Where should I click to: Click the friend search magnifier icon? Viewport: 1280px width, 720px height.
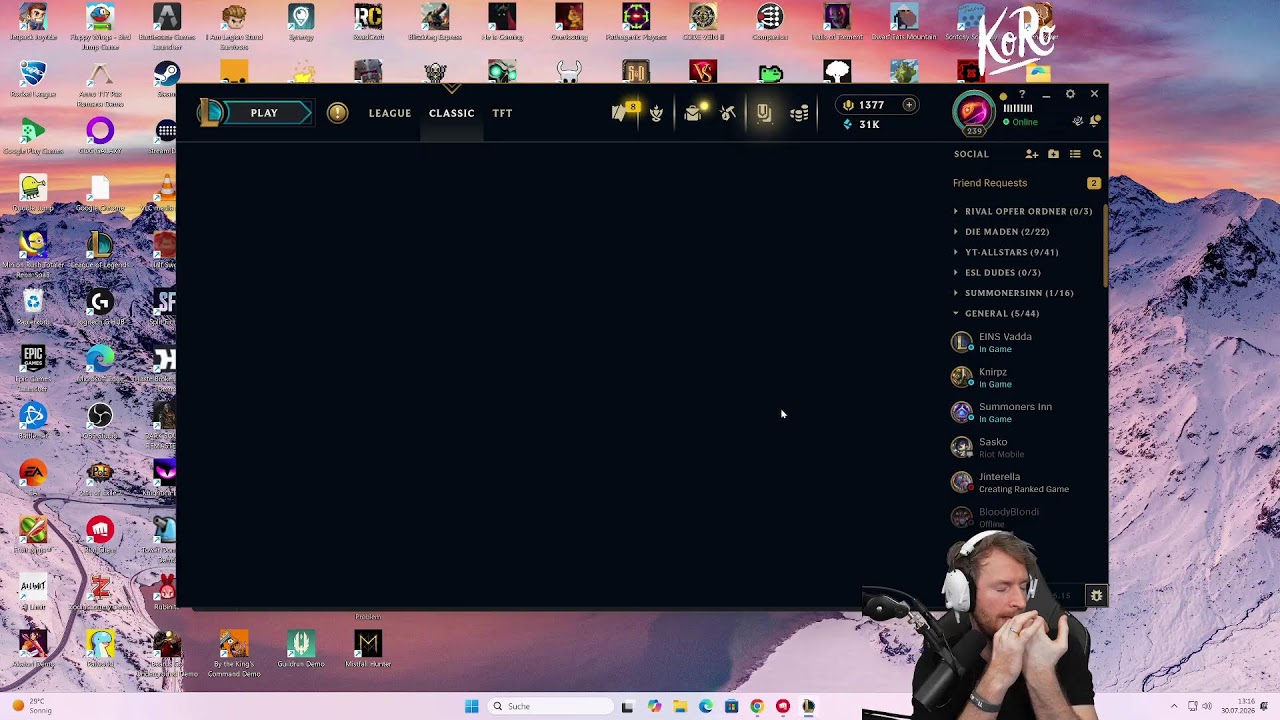pyautogui.click(x=1097, y=154)
